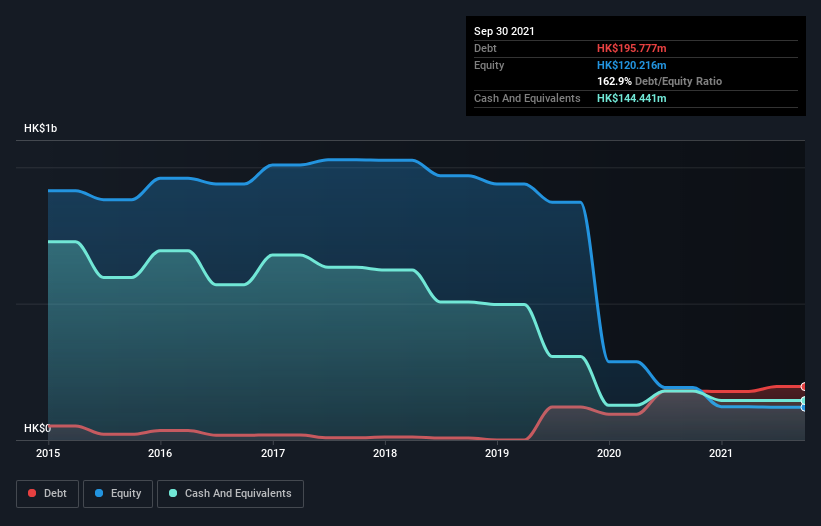Click the 2021 x-axis label
This screenshot has width=821, height=526.
(721, 453)
